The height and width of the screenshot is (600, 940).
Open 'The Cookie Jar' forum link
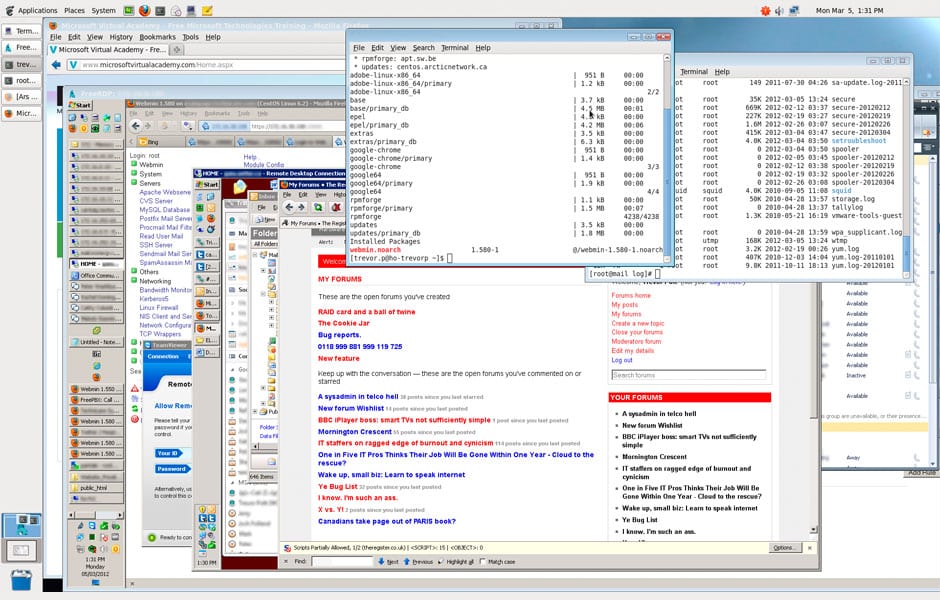point(344,323)
